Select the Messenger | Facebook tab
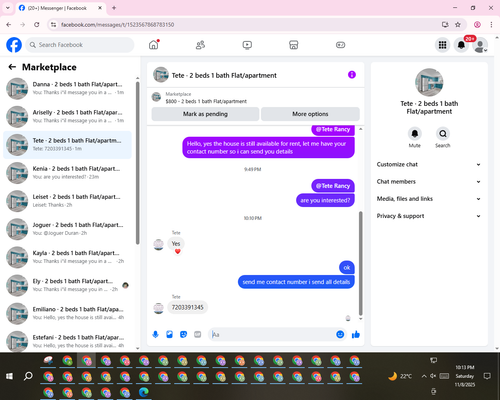 click(61, 8)
